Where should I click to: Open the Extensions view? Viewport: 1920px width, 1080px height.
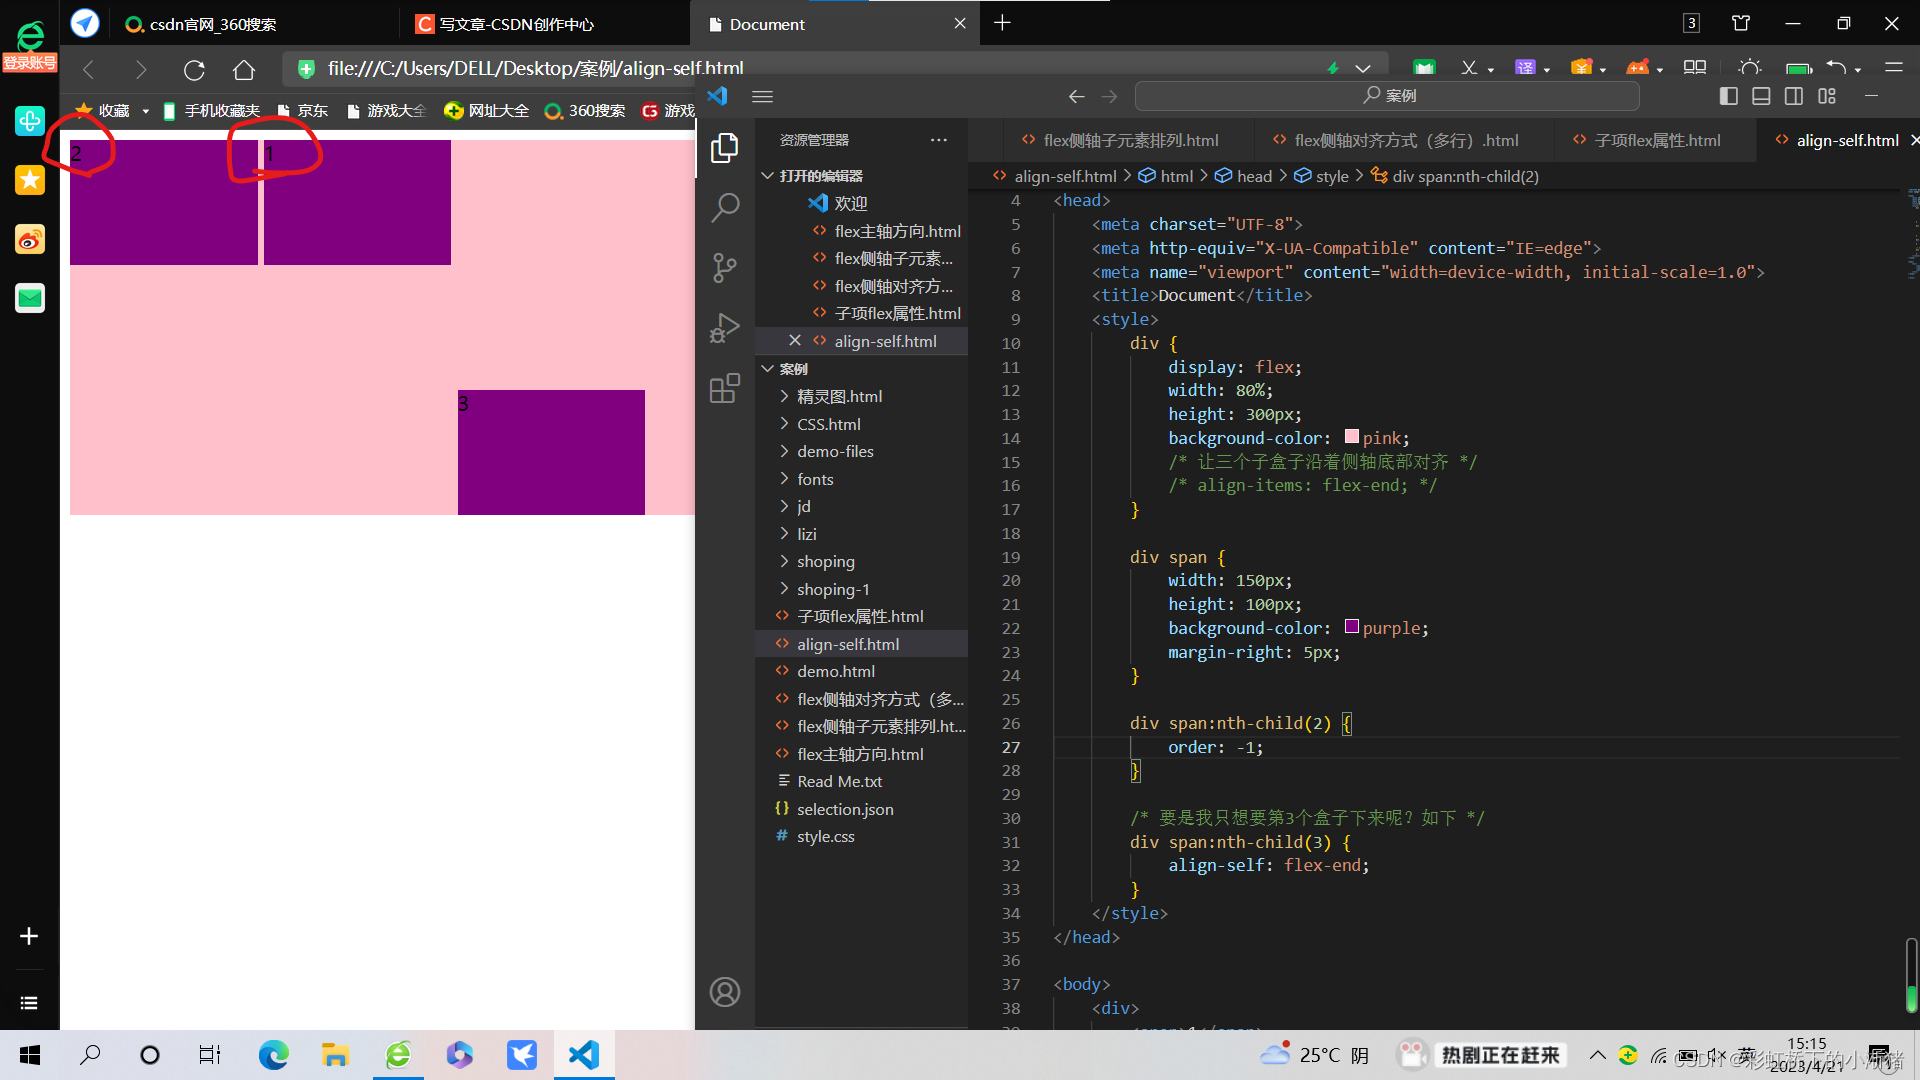coord(725,388)
